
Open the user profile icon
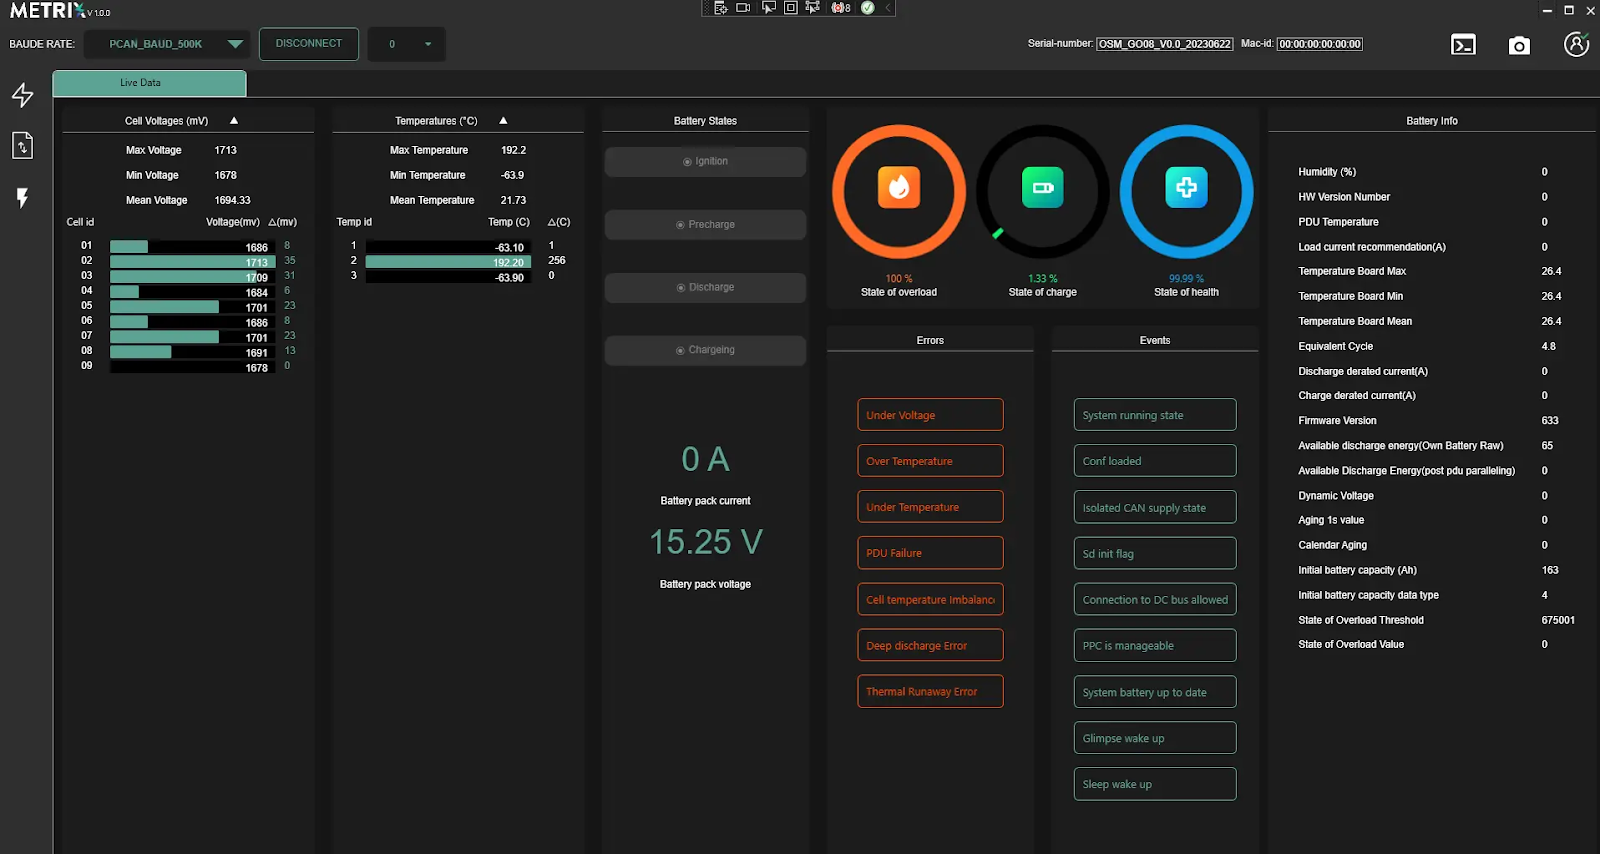point(1576,45)
